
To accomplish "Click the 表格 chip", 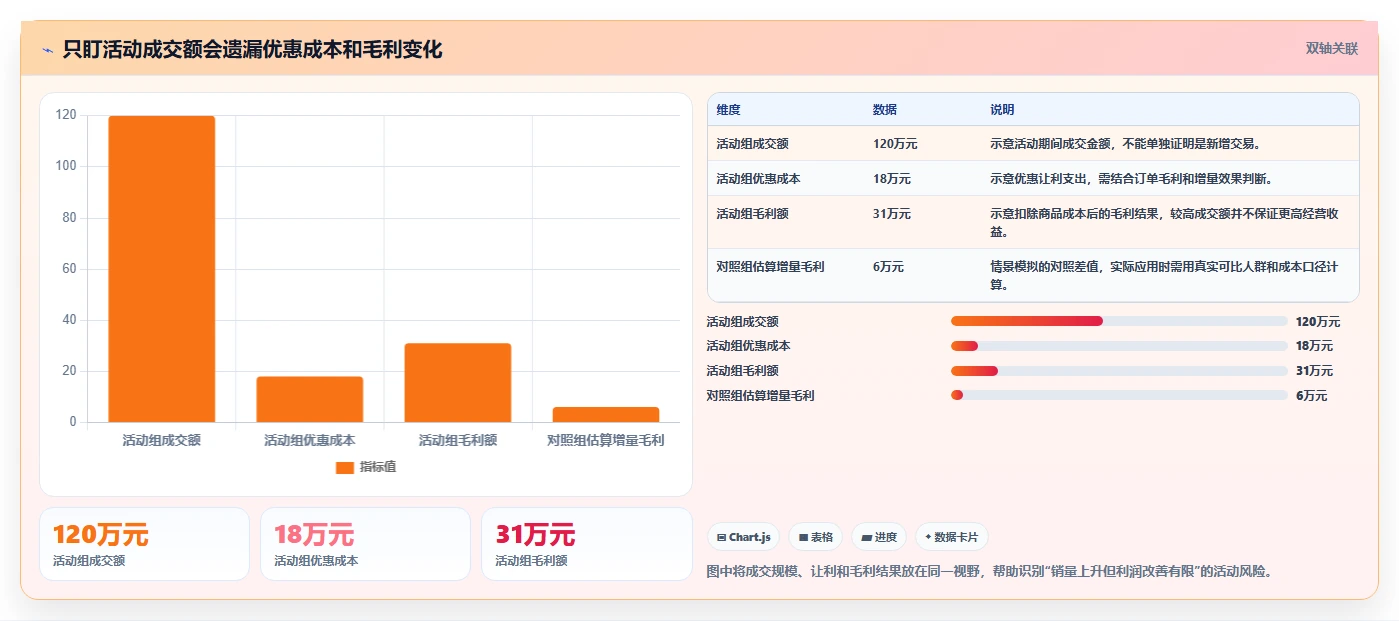I will 816,537.
